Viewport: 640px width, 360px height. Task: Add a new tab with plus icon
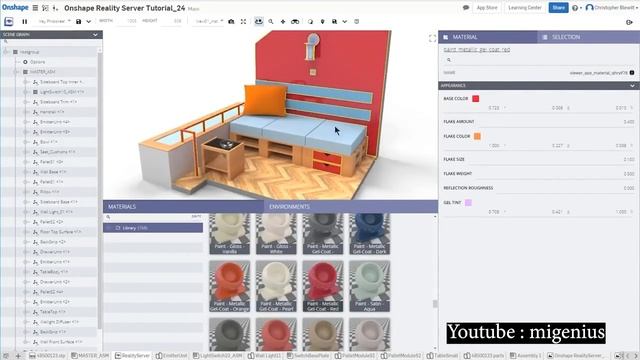tap(18, 356)
